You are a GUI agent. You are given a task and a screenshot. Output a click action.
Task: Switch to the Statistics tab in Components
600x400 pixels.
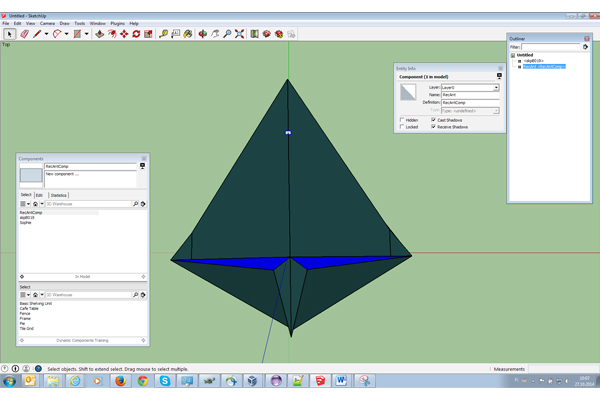click(x=59, y=195)
